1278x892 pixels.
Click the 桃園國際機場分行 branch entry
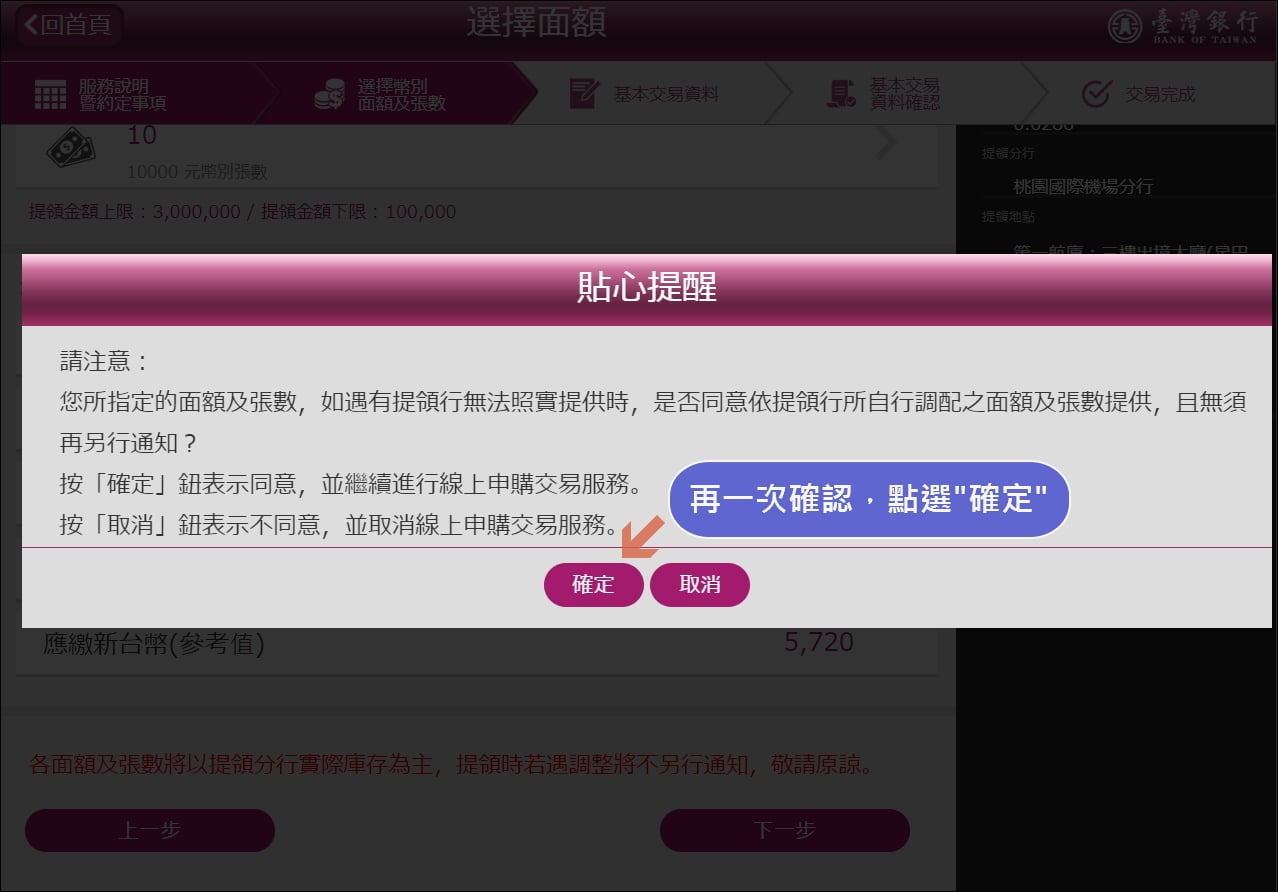[1083, 186]
